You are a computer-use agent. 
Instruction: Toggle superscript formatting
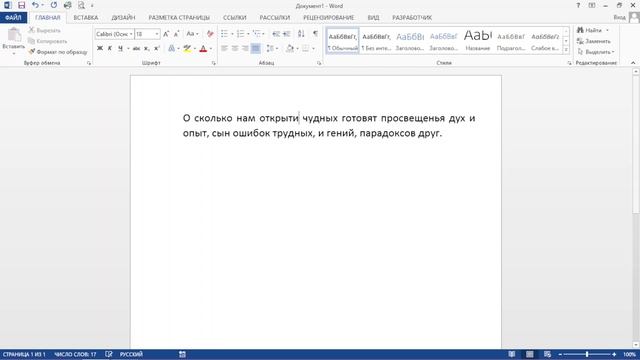157,48
